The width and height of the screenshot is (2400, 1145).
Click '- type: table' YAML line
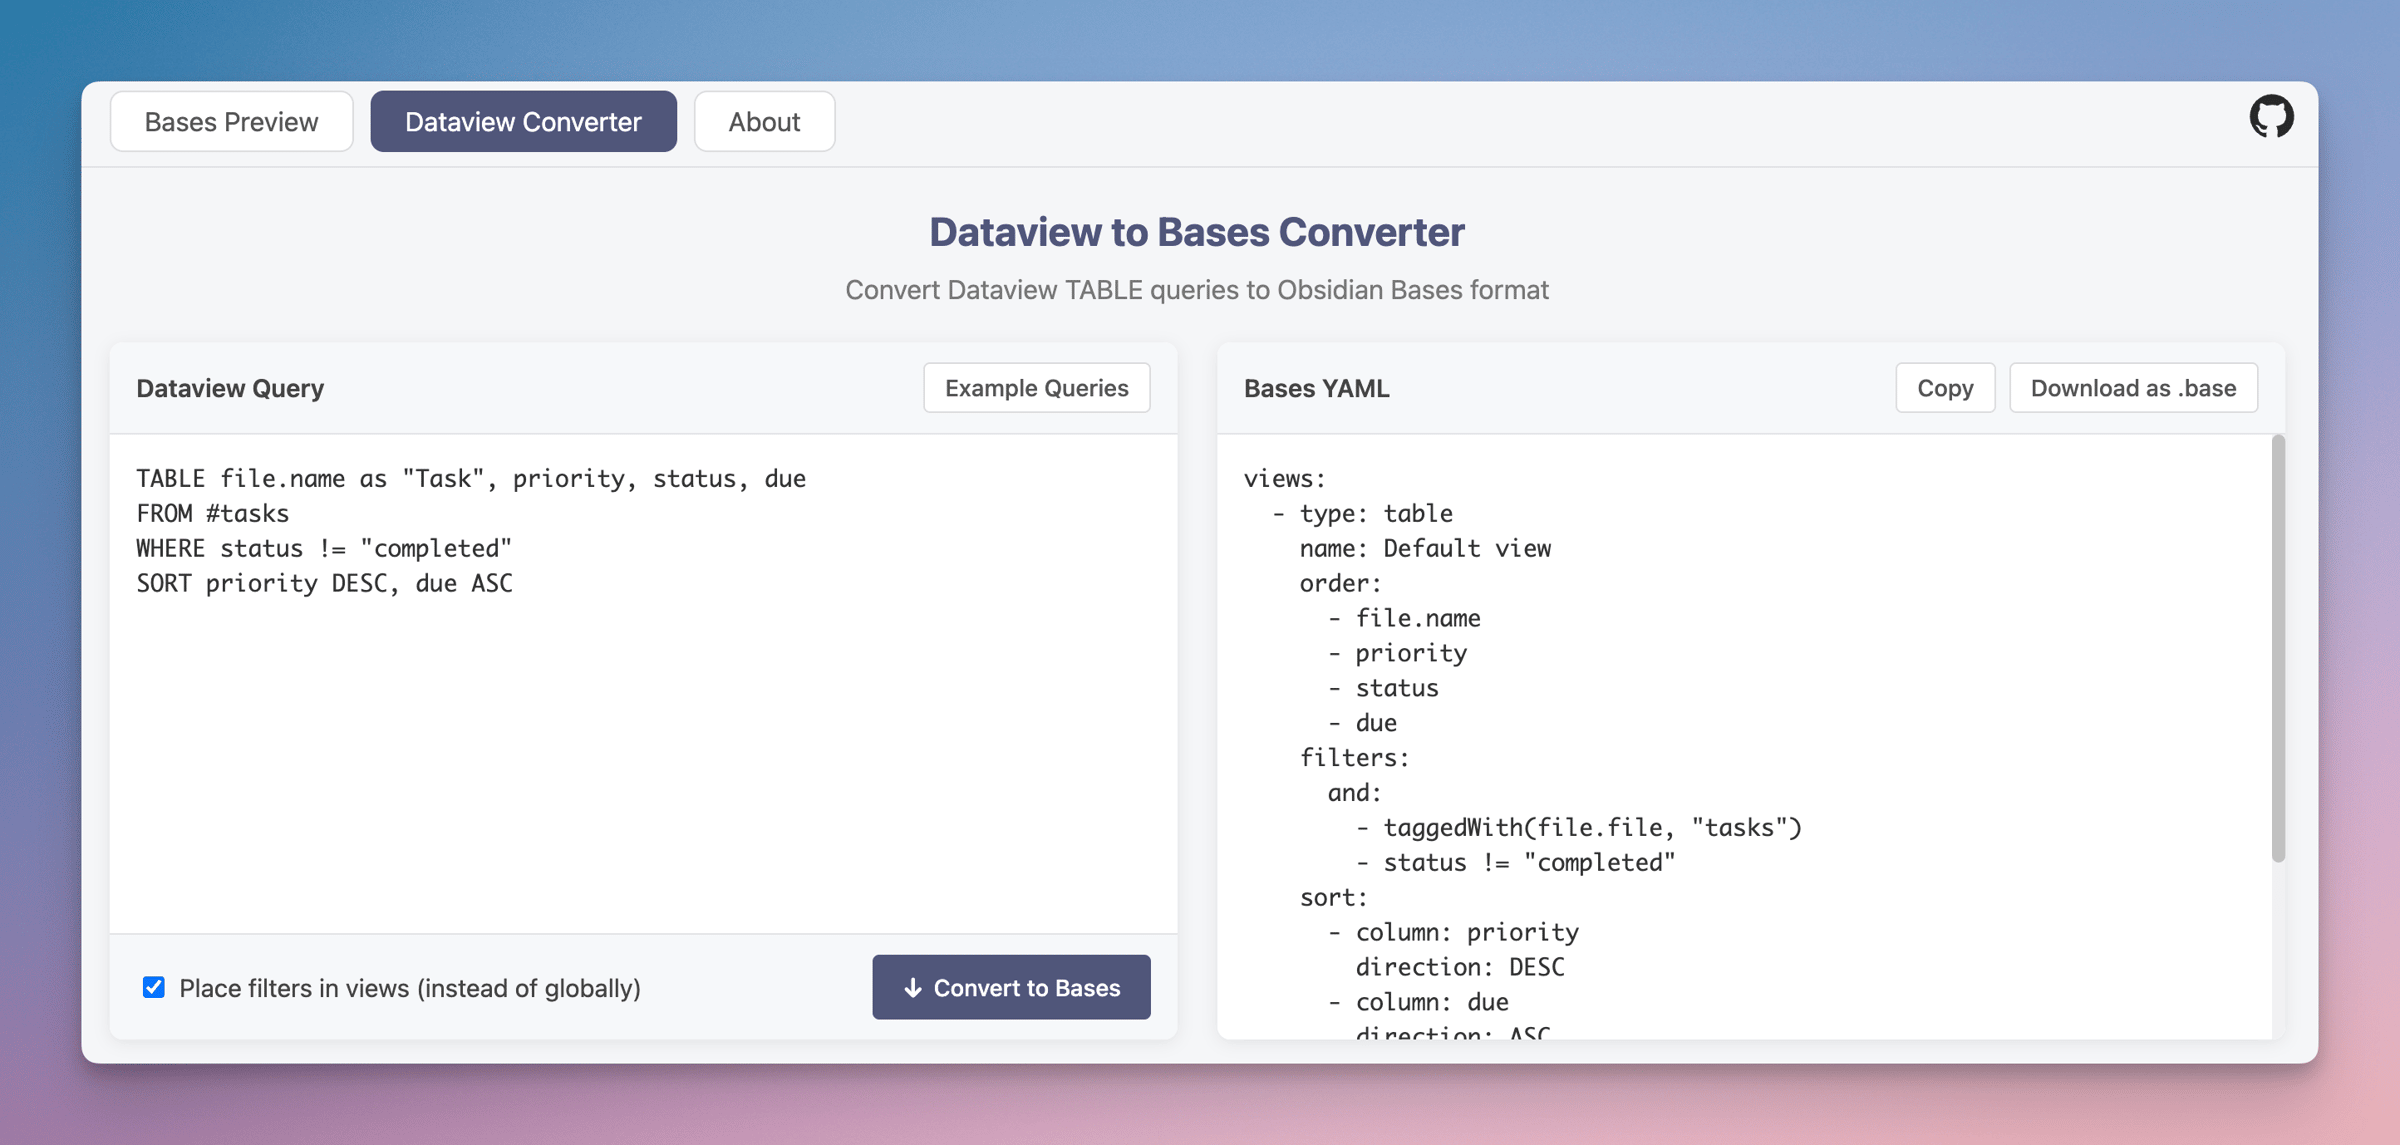(x=1362, y=513)
